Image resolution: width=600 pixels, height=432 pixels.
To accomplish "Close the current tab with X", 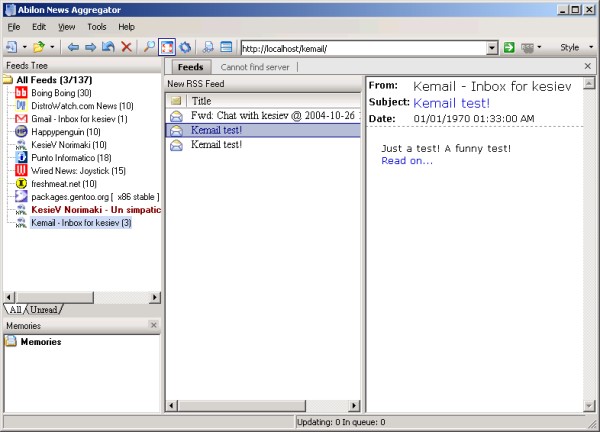I will click(588, 66).
